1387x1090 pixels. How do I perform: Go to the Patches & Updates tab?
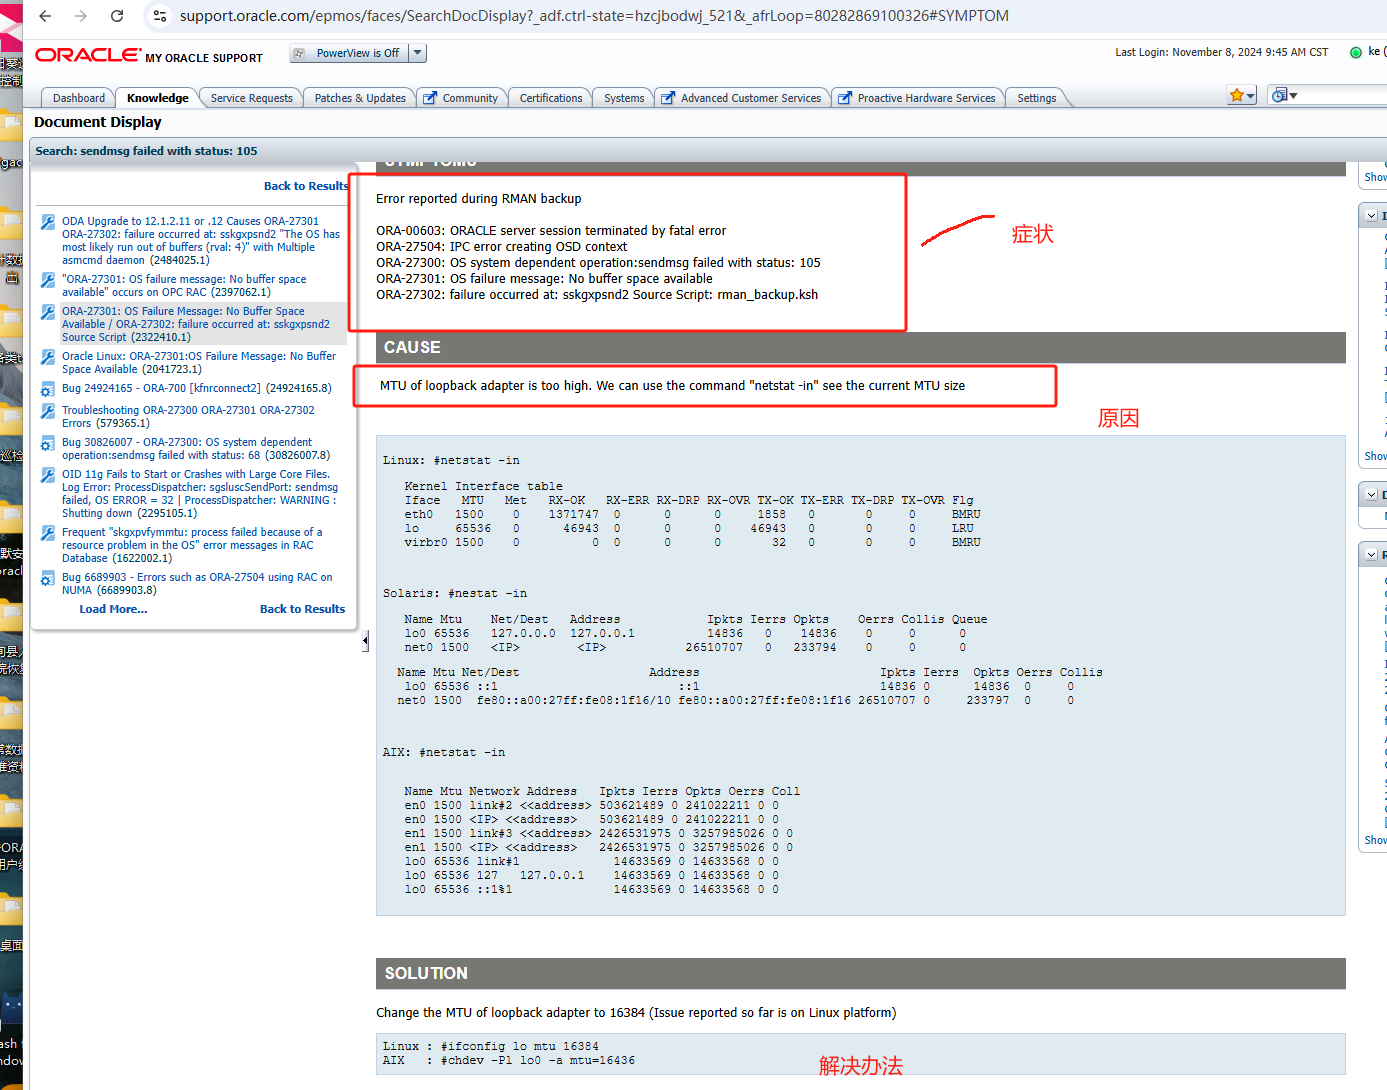coord(360,98)
